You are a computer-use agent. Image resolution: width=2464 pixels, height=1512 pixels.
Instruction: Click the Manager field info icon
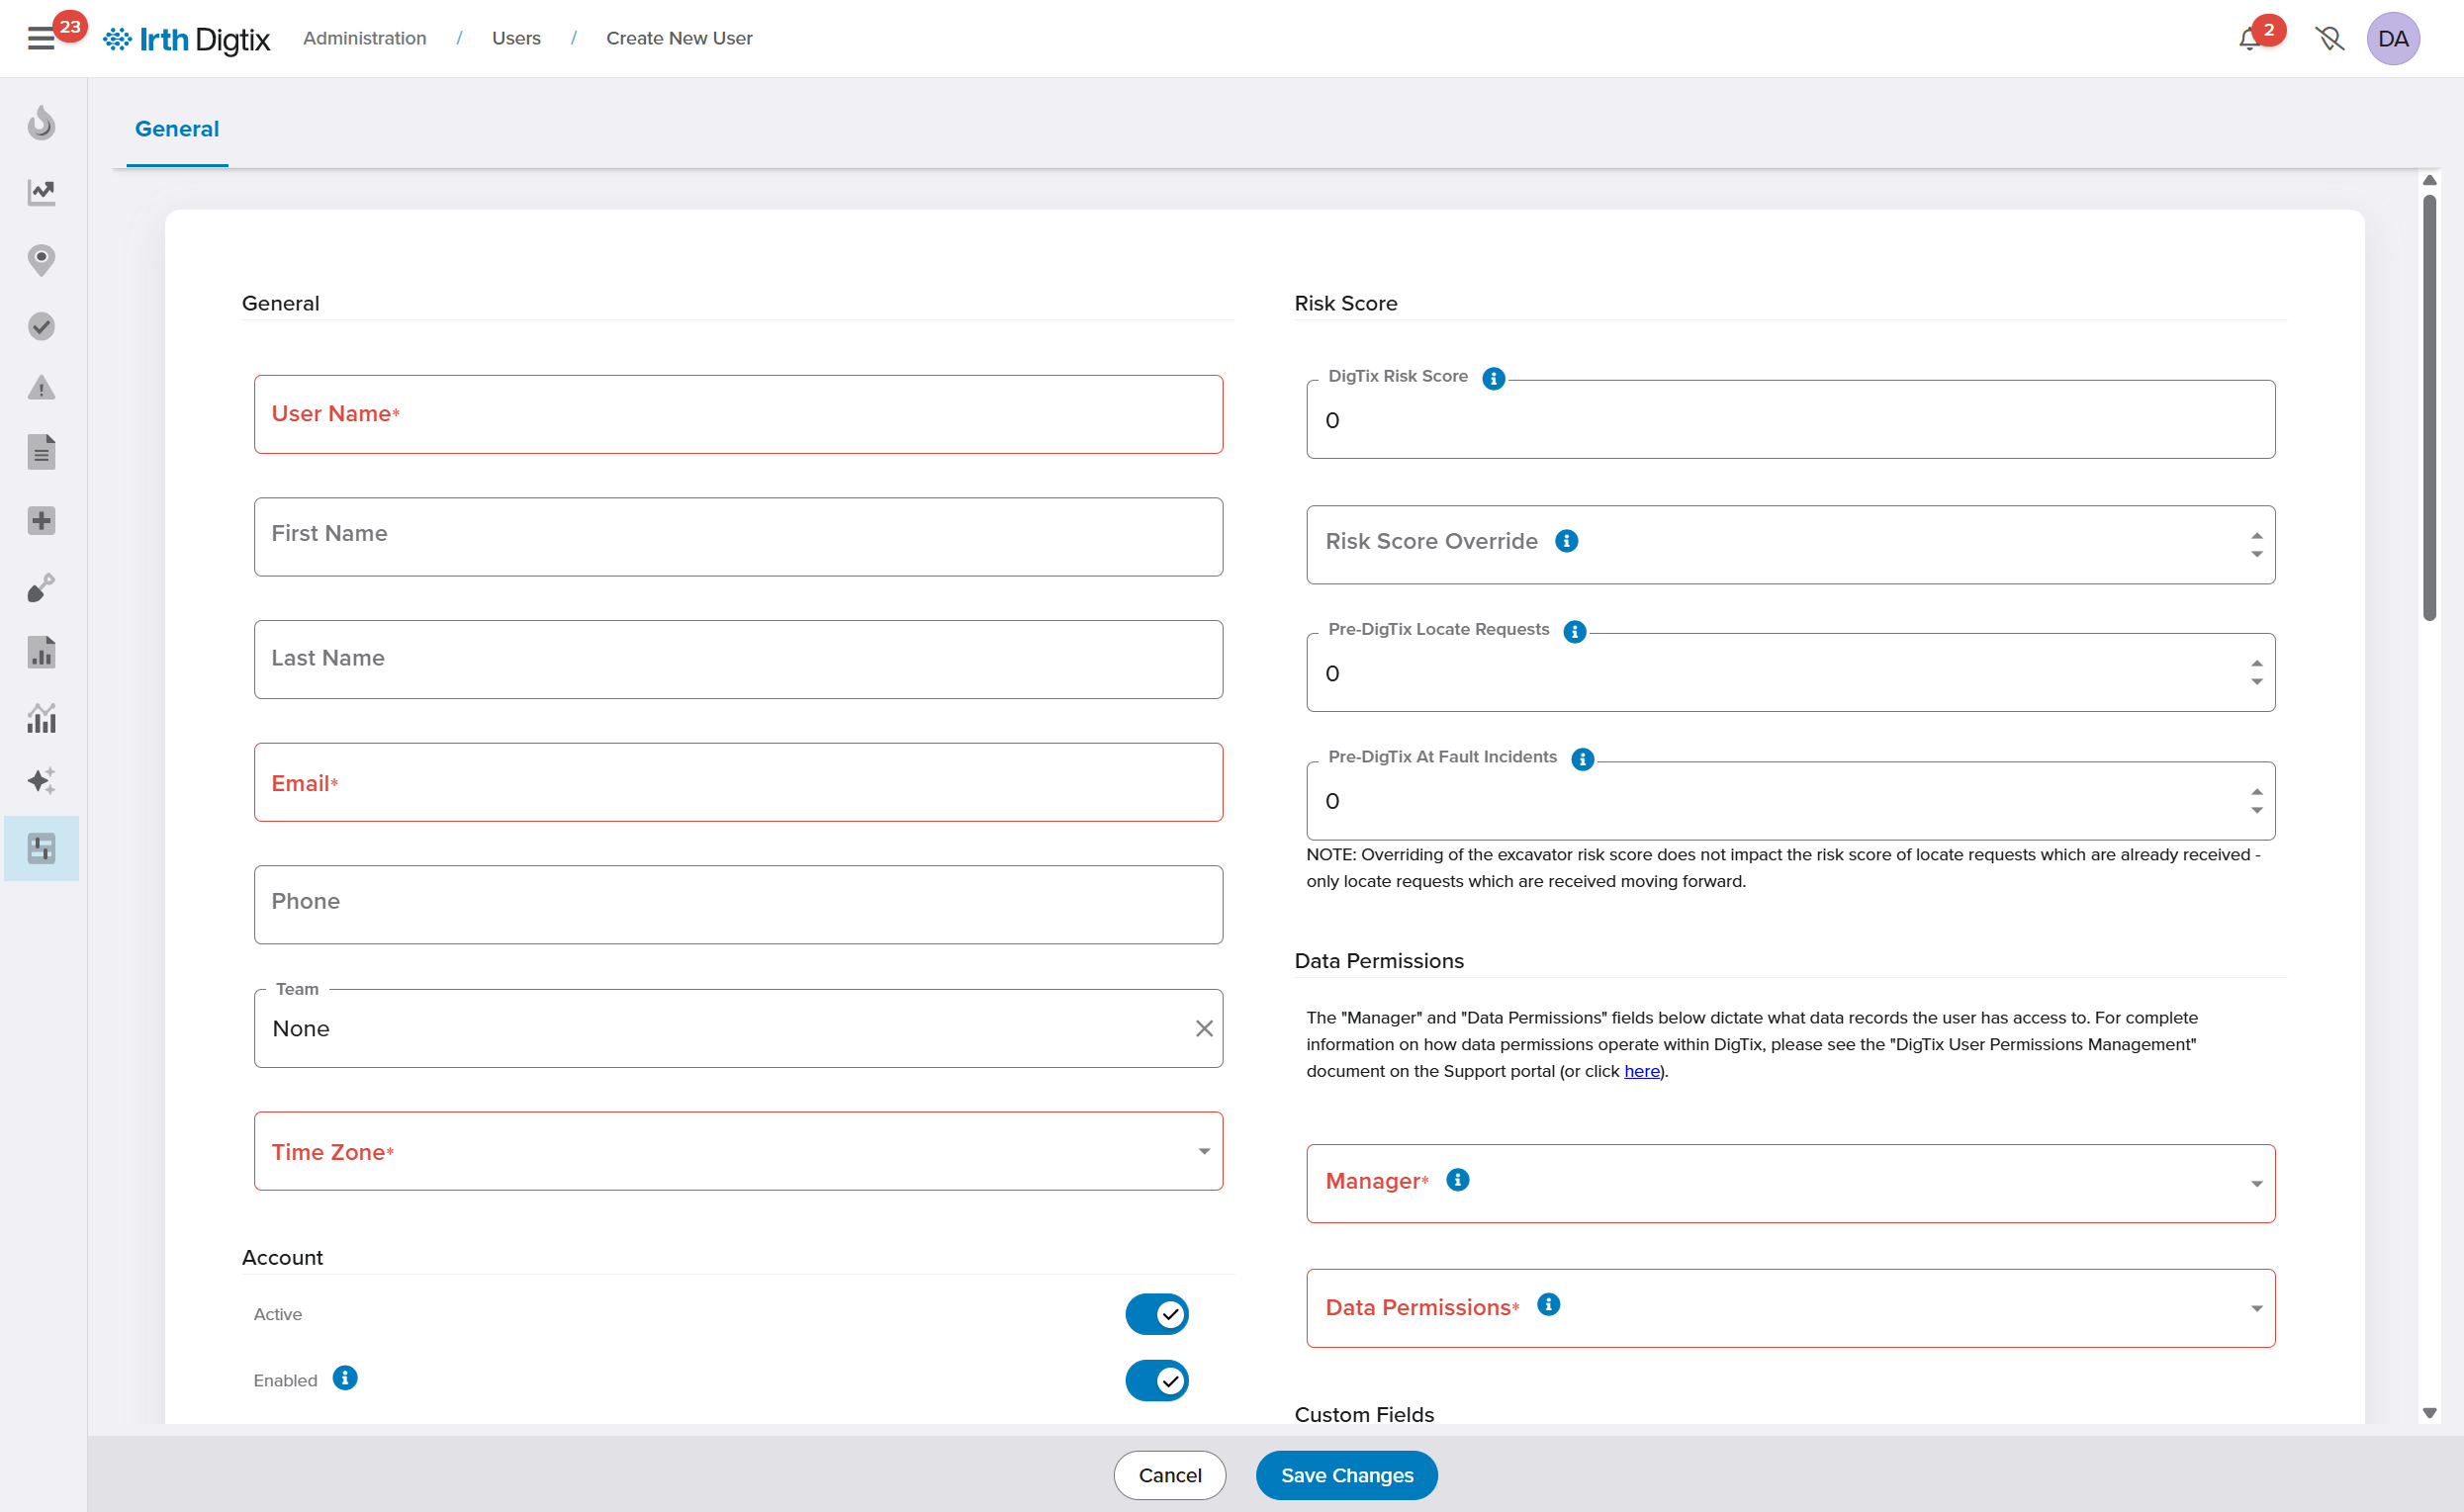pos(1458,1180)
